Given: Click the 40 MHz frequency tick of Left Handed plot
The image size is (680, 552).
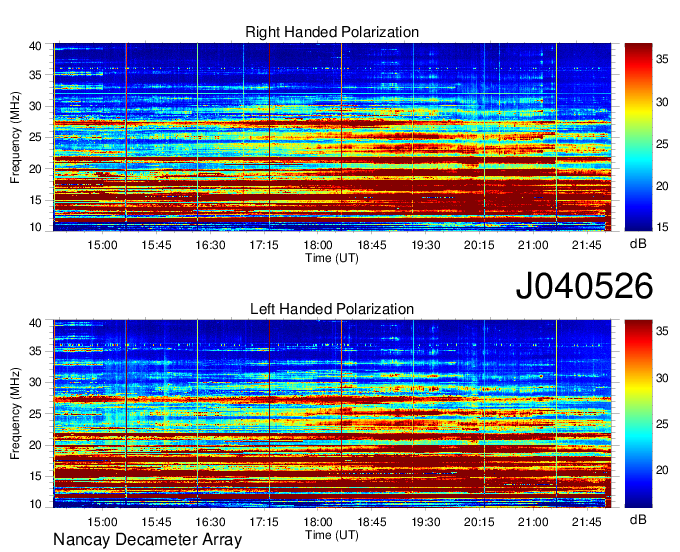Looking at the screenshot, I should [x=36, y=323].
